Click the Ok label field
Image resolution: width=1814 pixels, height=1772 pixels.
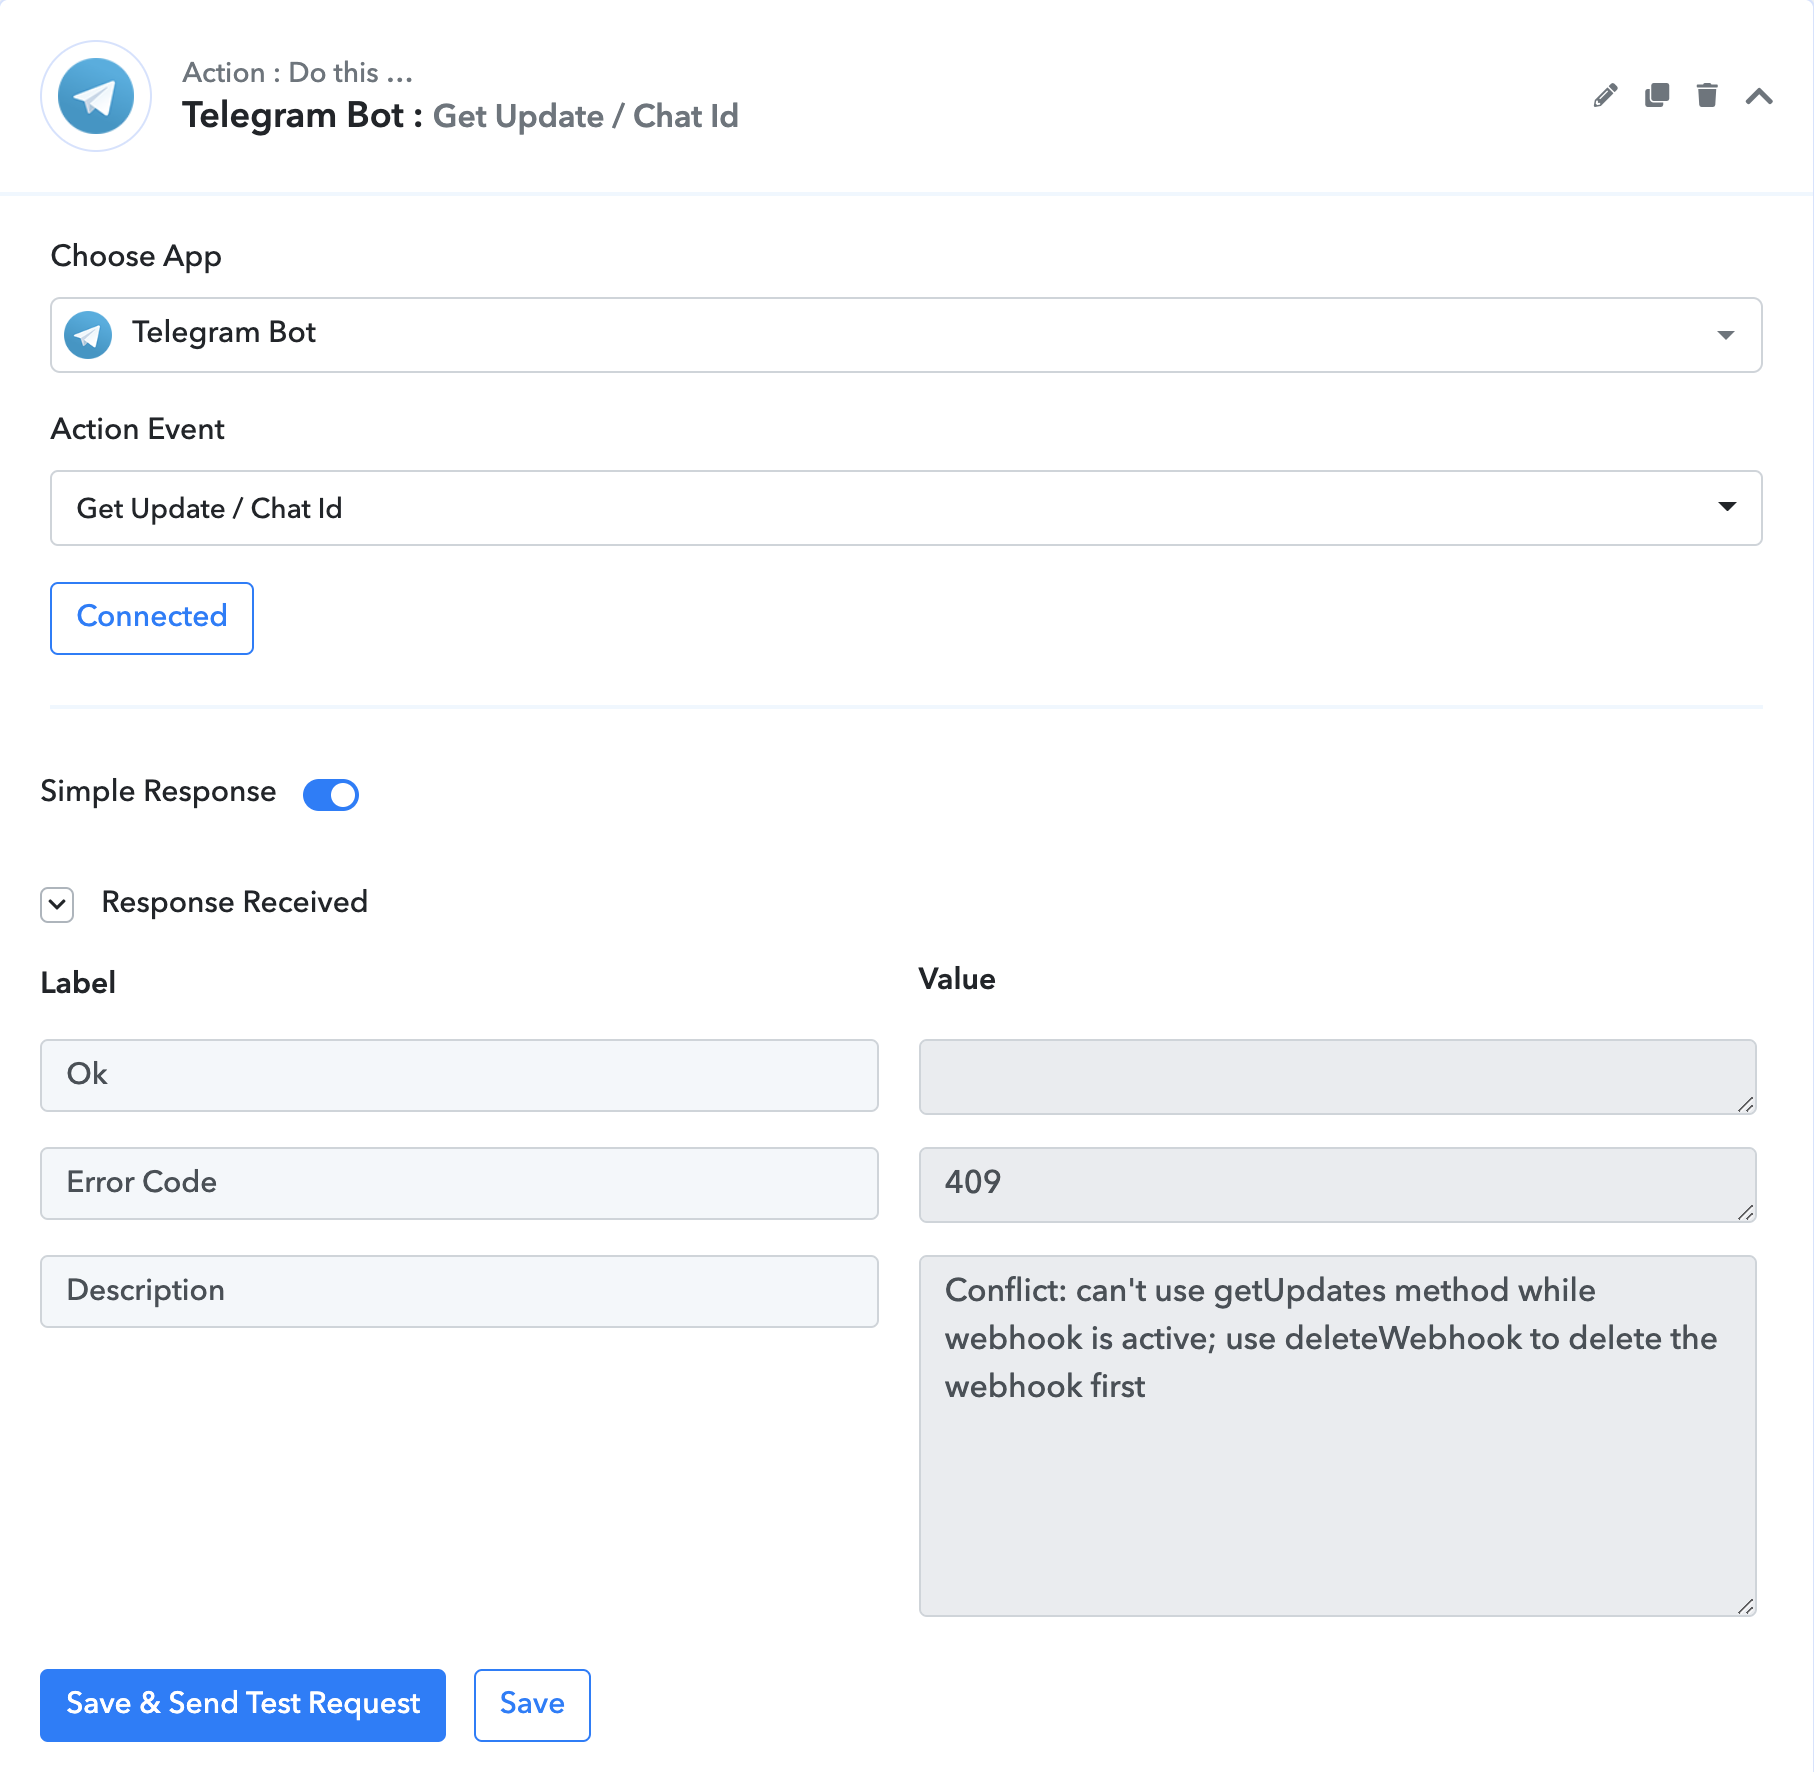point(459,1075)
